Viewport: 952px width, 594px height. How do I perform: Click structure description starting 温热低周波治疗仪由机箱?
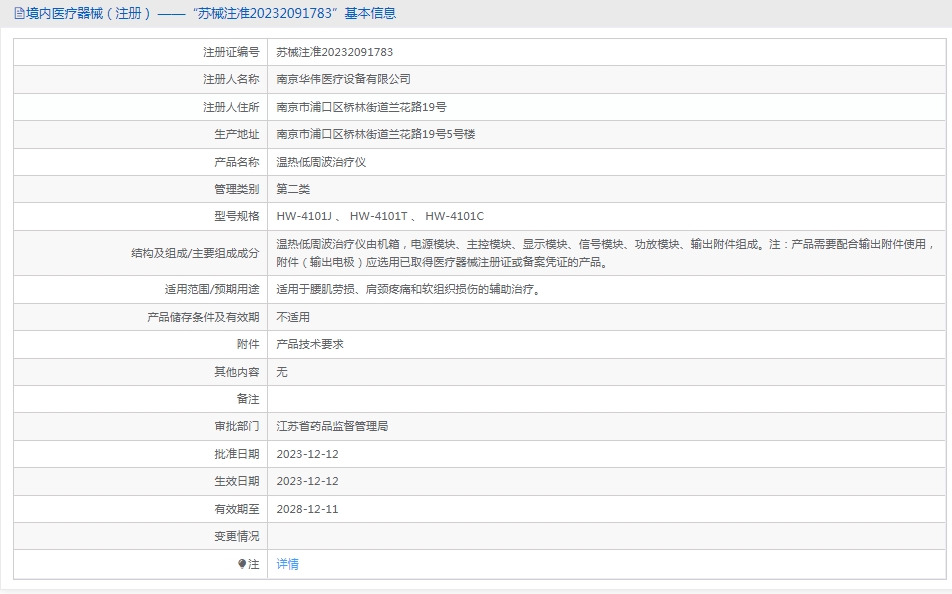pos(605,253)
